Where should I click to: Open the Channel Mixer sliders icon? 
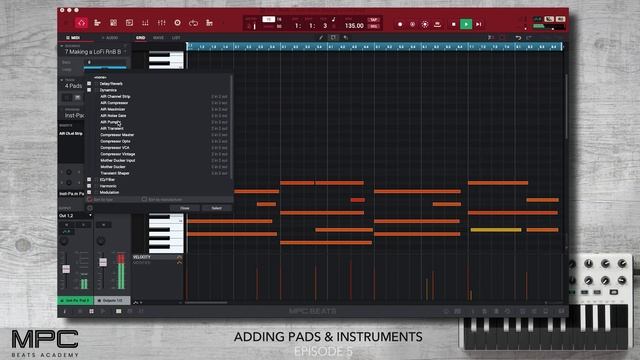[162, 23]
